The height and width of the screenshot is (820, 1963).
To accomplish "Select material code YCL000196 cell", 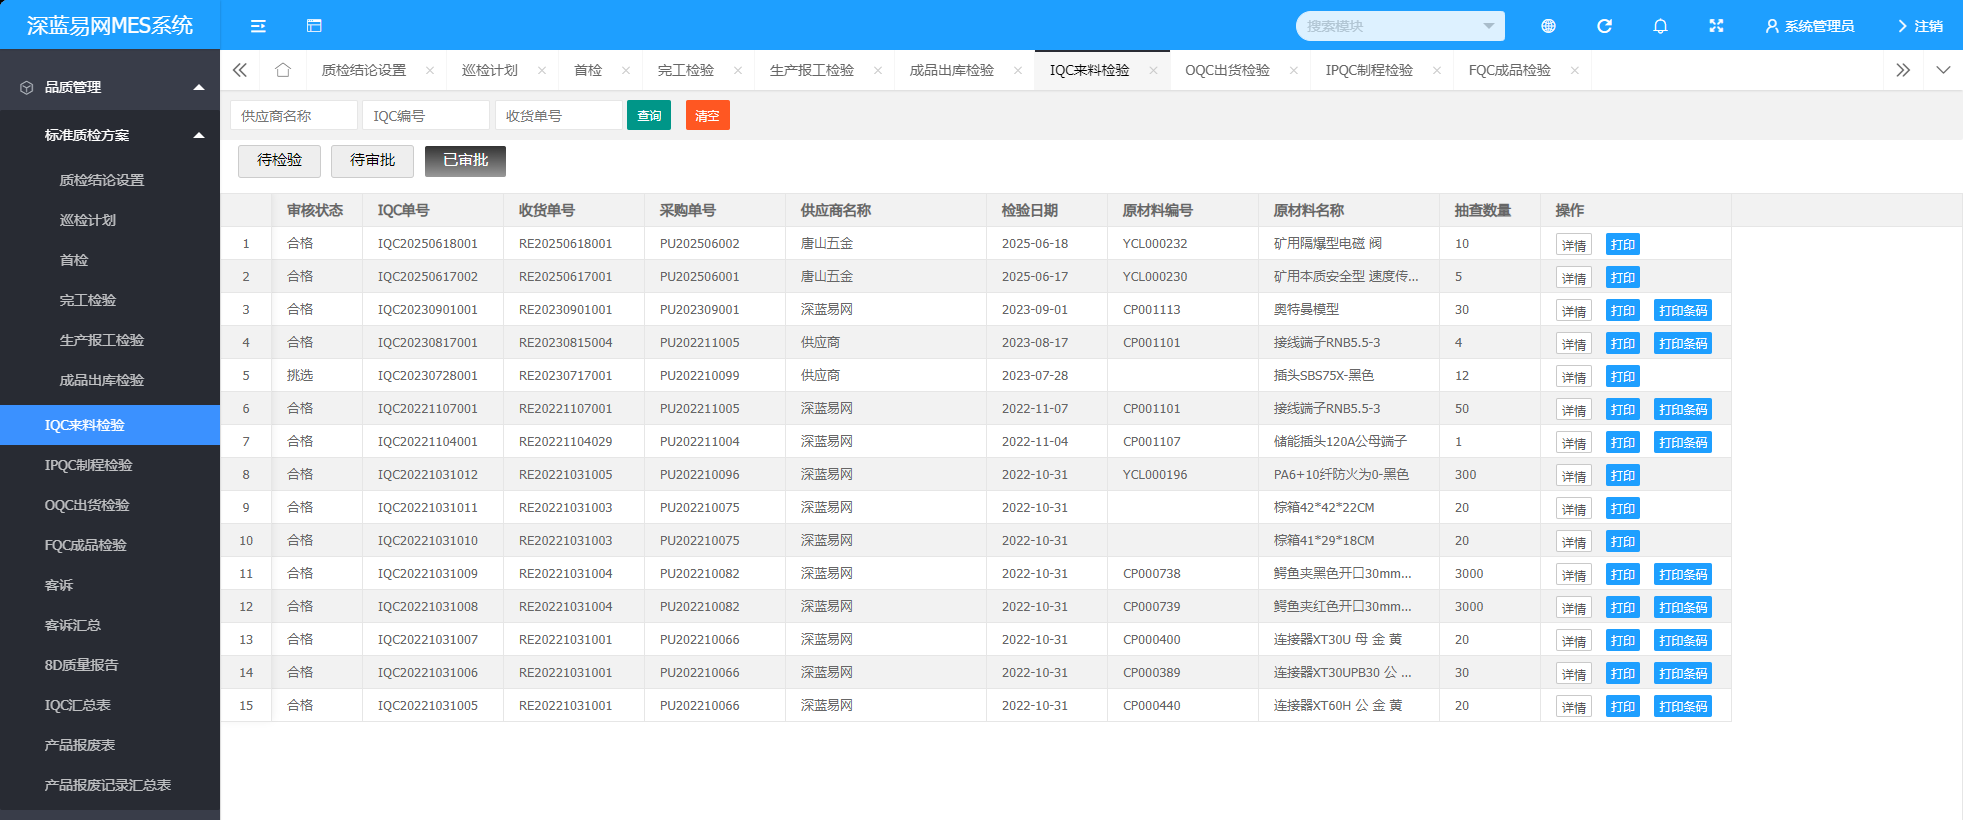I will [x=1182, y=474].
